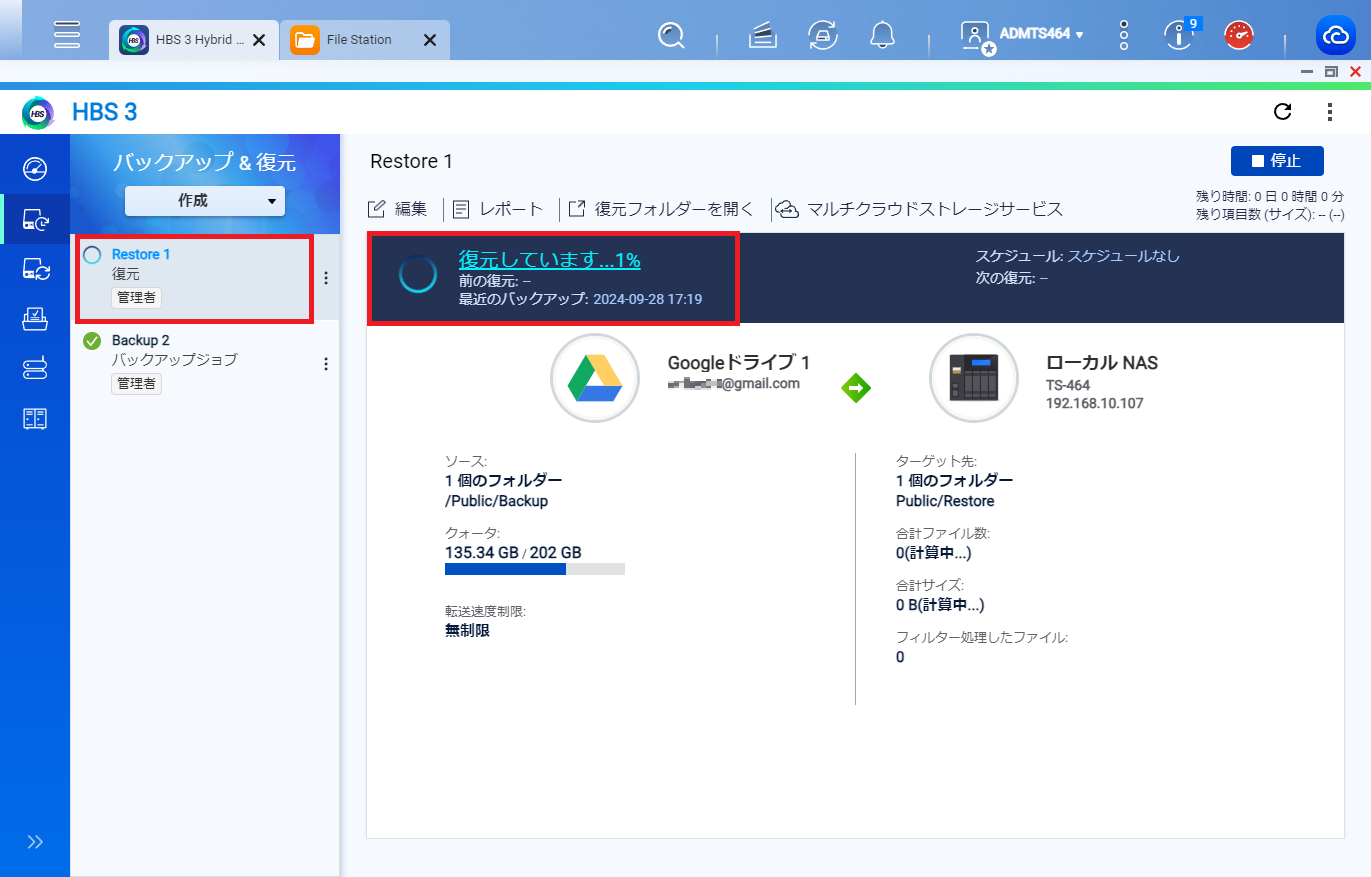The height and width of the screenshot is (877, 1371).
Task: Click the 復元しています...1% link
Action: [x=549, y=260]
